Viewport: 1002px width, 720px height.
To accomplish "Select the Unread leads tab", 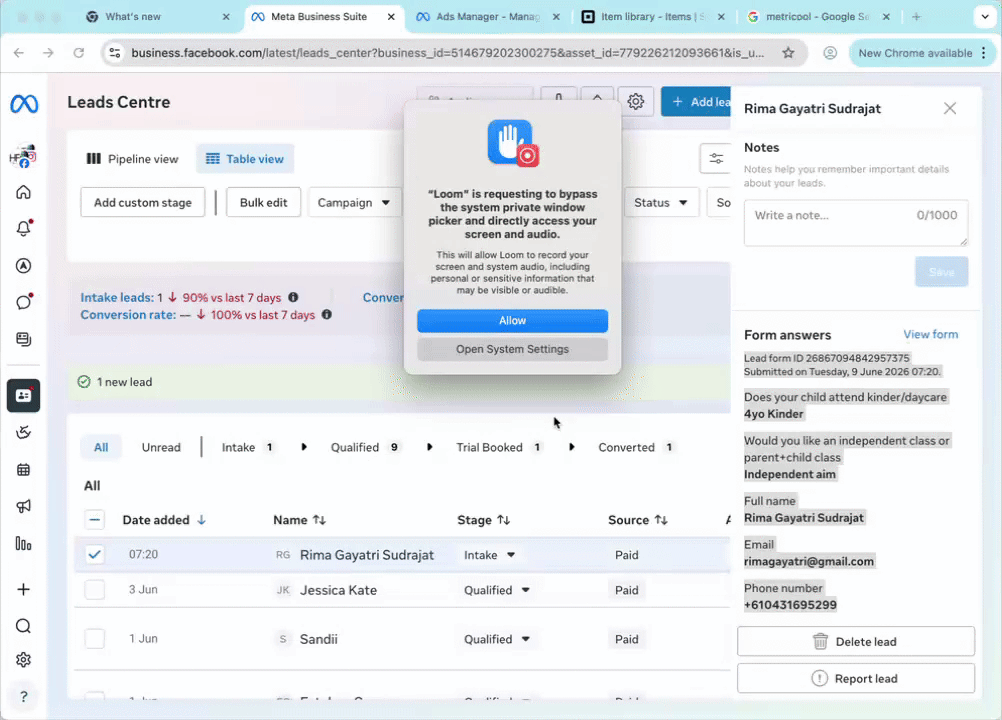I will [161, 447].
